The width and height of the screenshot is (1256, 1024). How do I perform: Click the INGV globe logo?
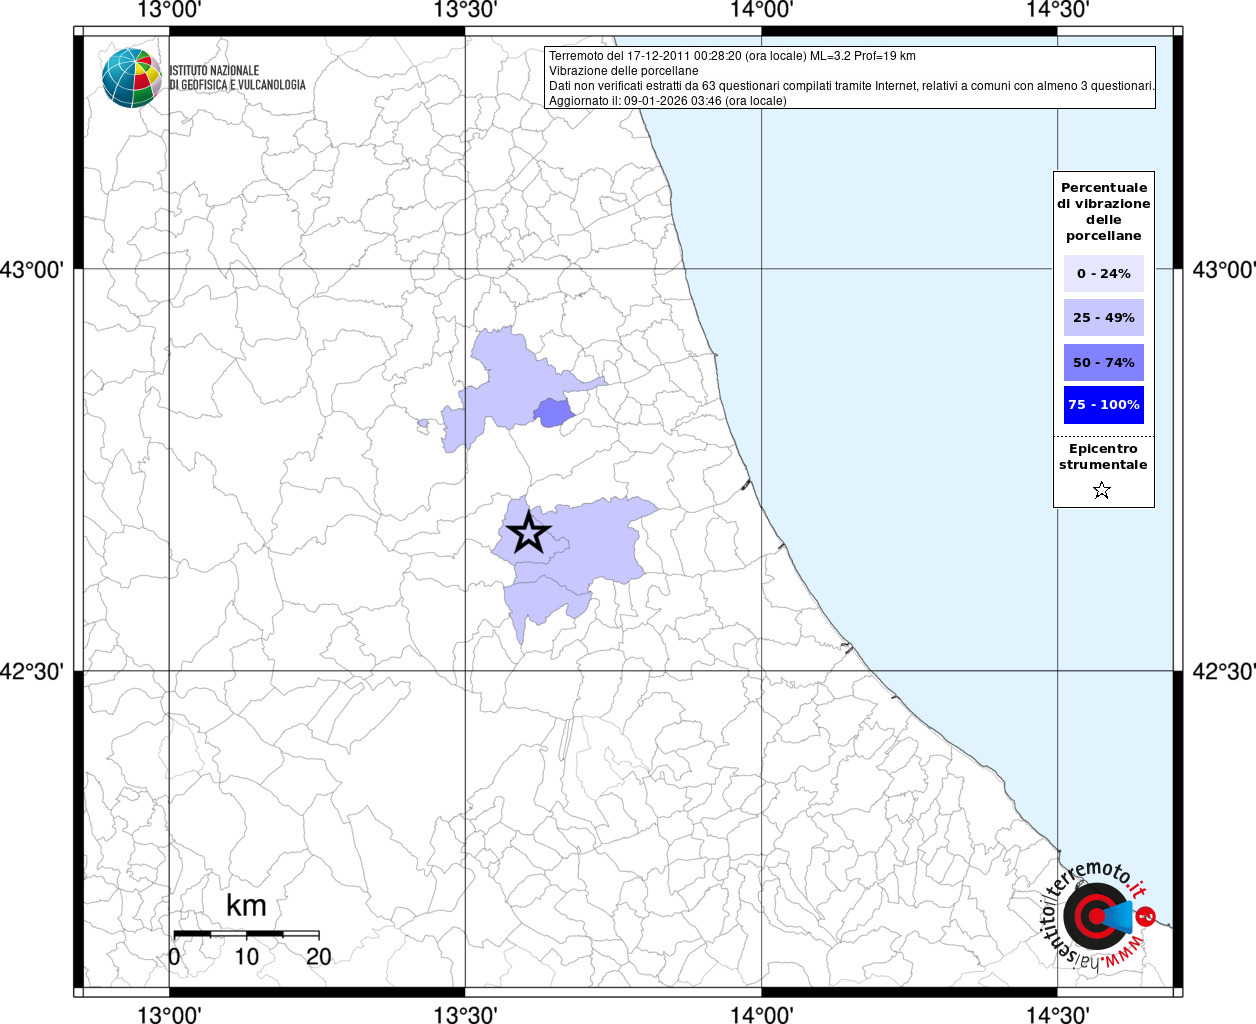(131, 77)
